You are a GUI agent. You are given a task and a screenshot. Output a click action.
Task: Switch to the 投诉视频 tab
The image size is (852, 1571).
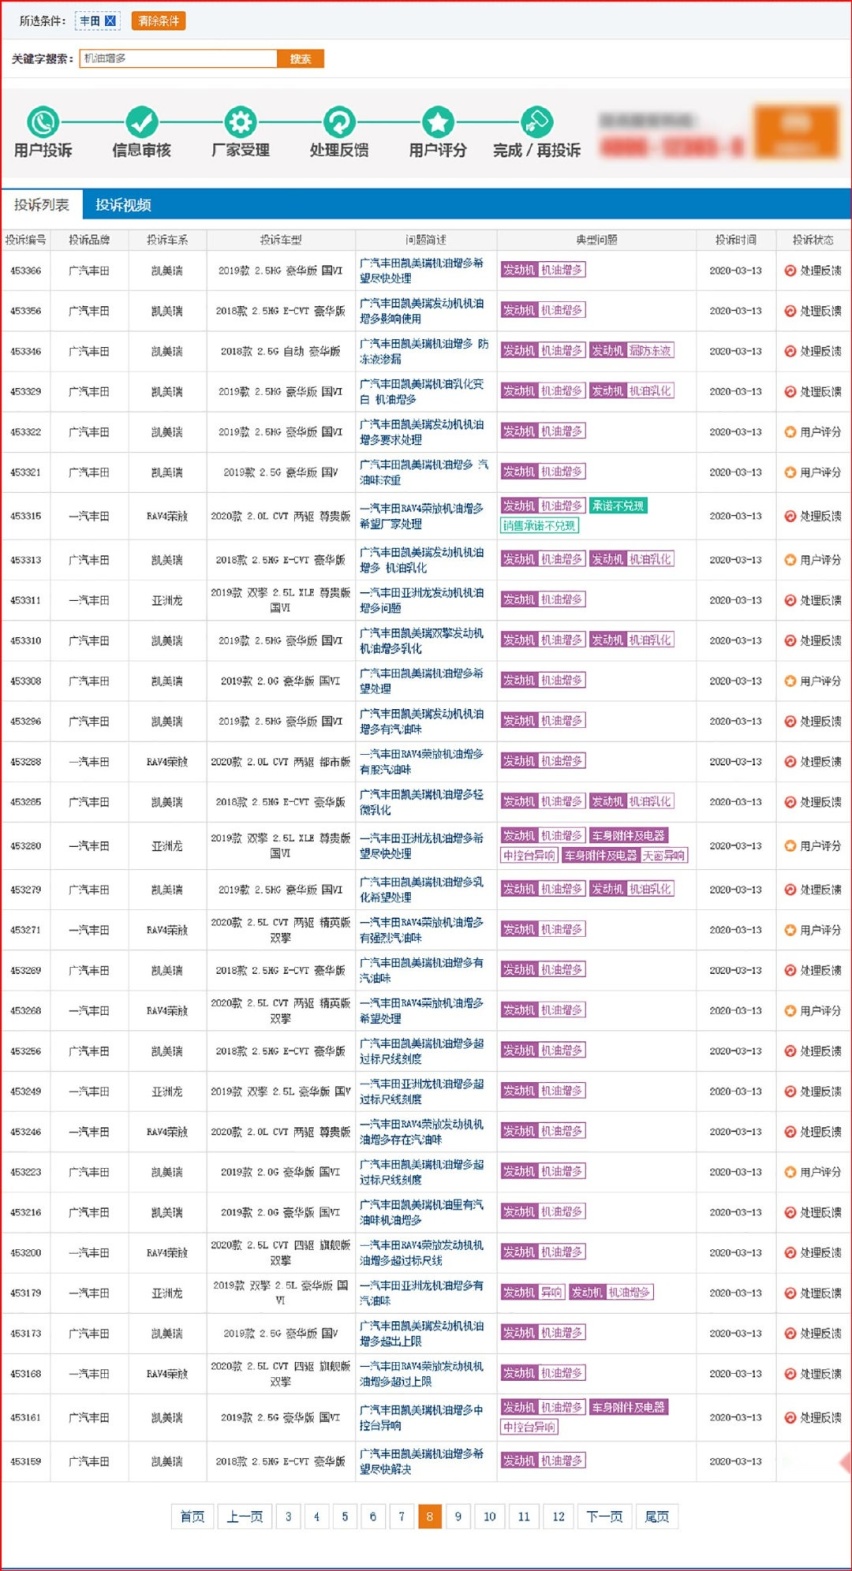point(123,204)
